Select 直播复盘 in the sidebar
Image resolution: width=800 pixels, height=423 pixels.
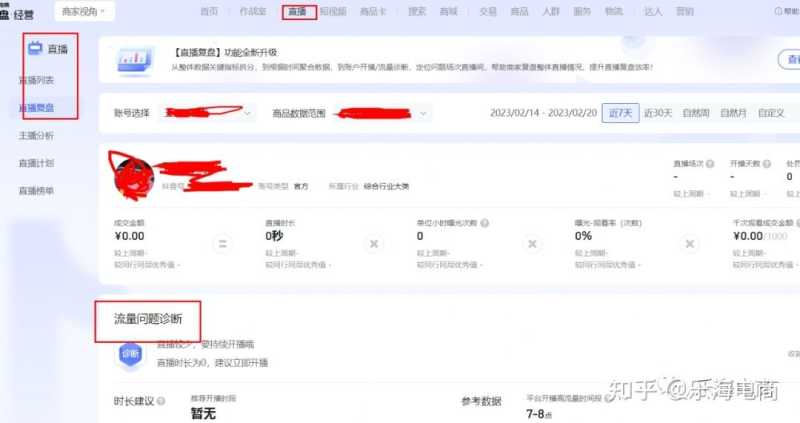pyautogui.click(x=36, y=108)
